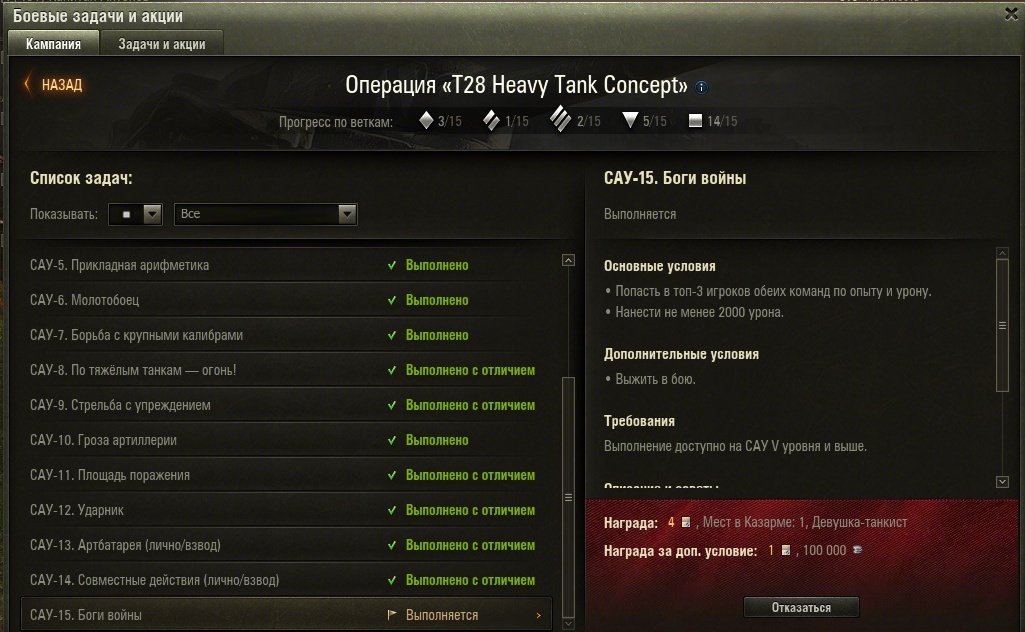Viewport: 1025px width, 632px height.
Task: Select the heavy tank branch triple-stripe icon
Action: [560, 120]
